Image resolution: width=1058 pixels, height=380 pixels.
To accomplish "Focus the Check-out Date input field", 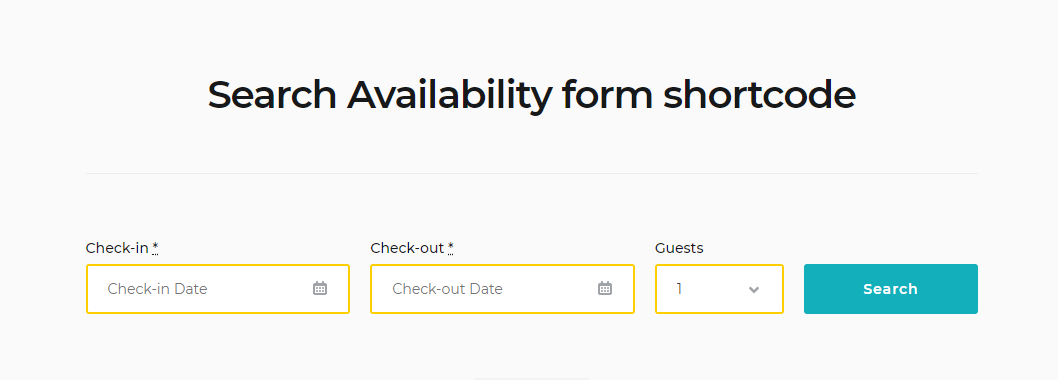I will click(503, 289).
